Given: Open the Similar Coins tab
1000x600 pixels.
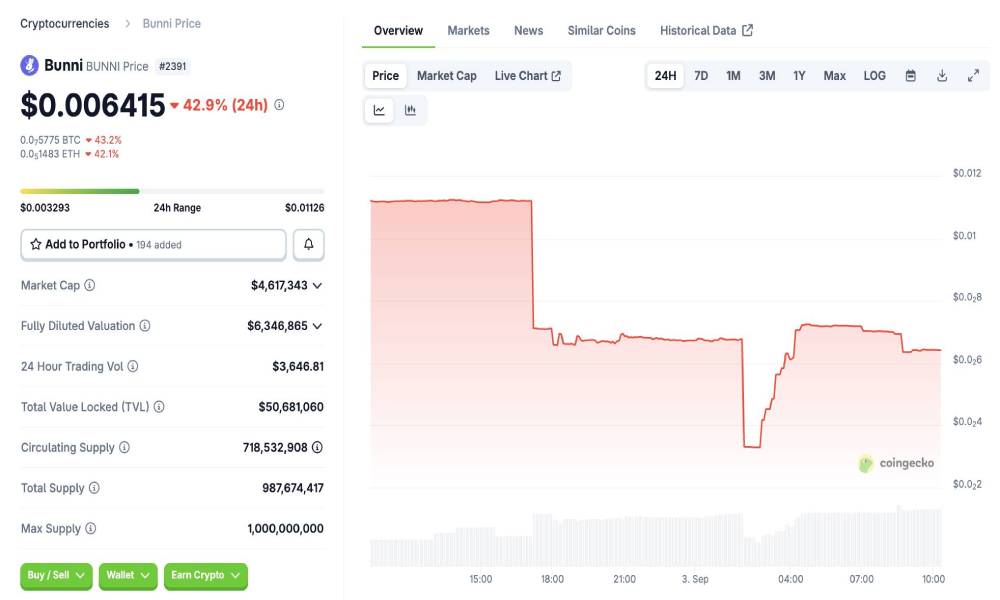Looking at the screenshot, I should pyautogui.click(x=601, y=31).
